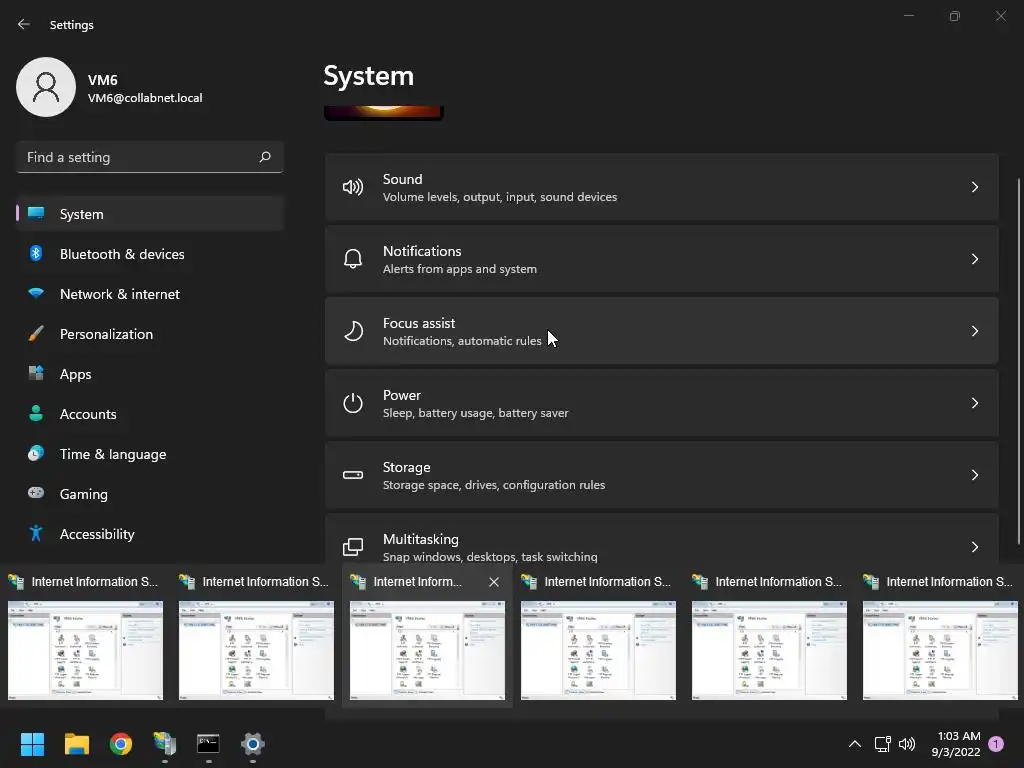Click the Apps icon in sidebar
The image size is (1024, 768).
pyautogui.click(x=36, y=374)
